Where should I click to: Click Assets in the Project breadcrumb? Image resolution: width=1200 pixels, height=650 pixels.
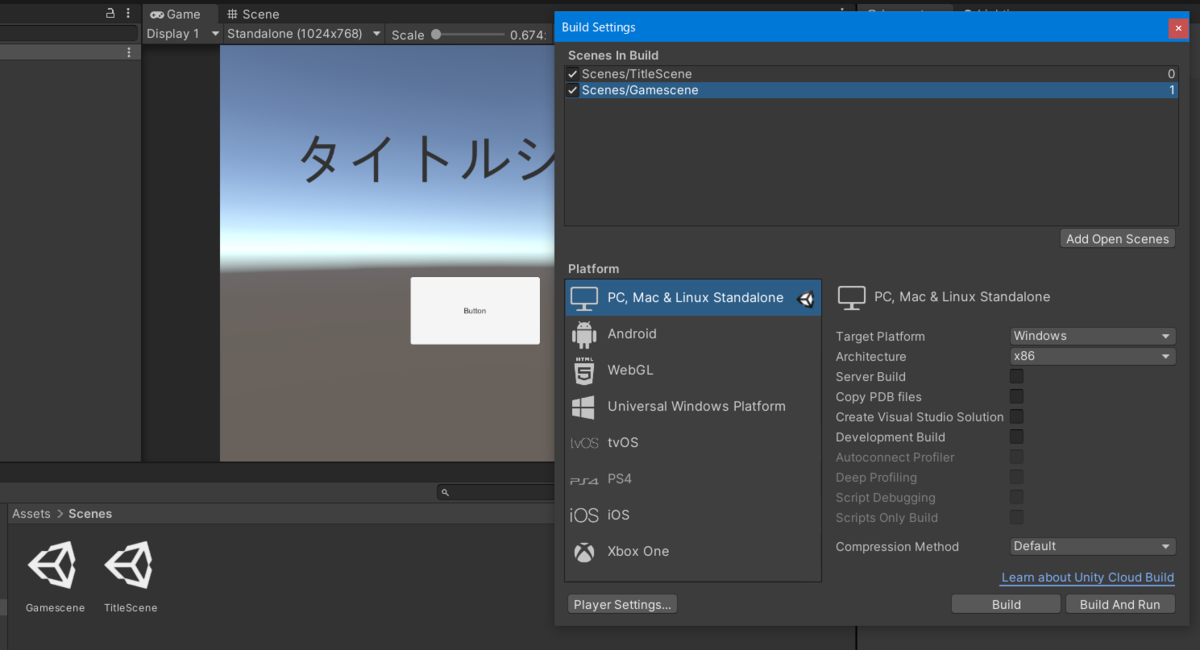(31, 513)
